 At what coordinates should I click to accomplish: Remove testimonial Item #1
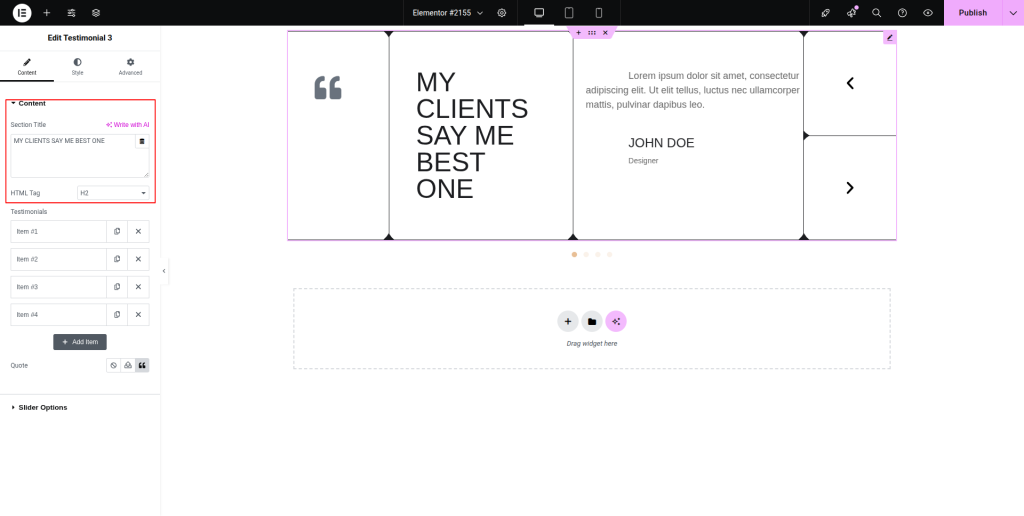(x=138, y=231)
